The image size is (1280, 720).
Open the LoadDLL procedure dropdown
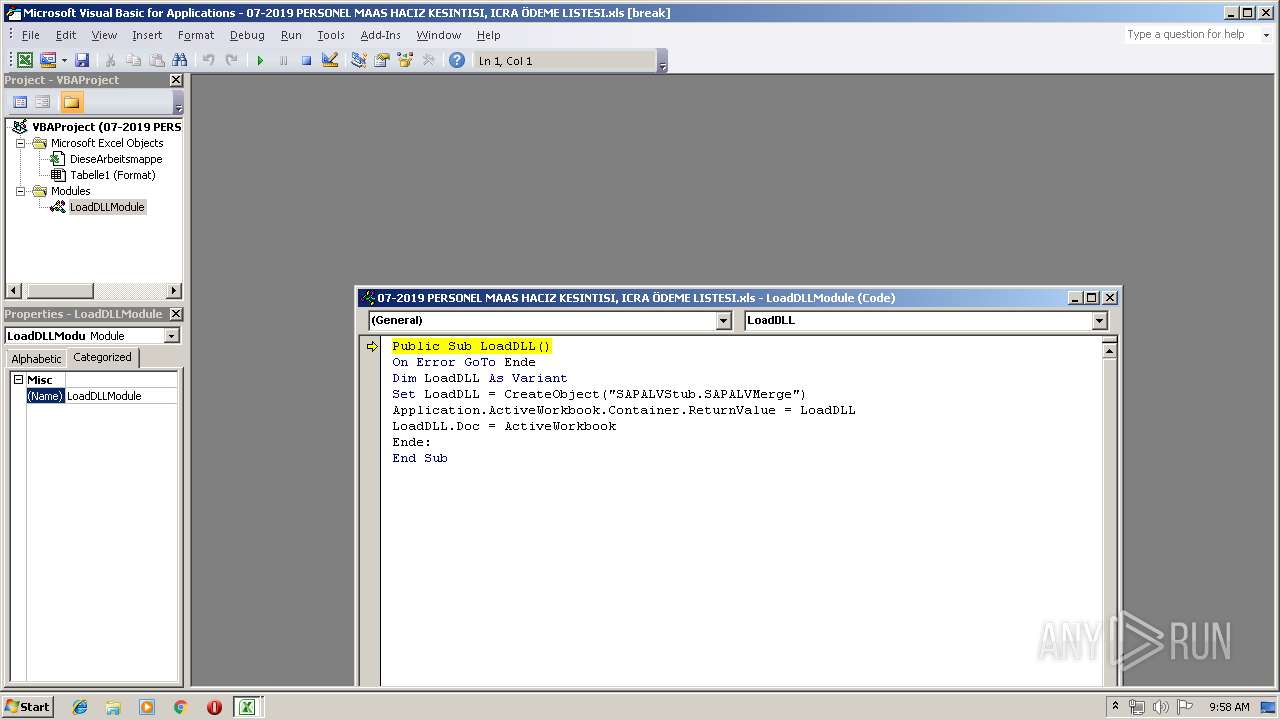(x=1100, y=321)
